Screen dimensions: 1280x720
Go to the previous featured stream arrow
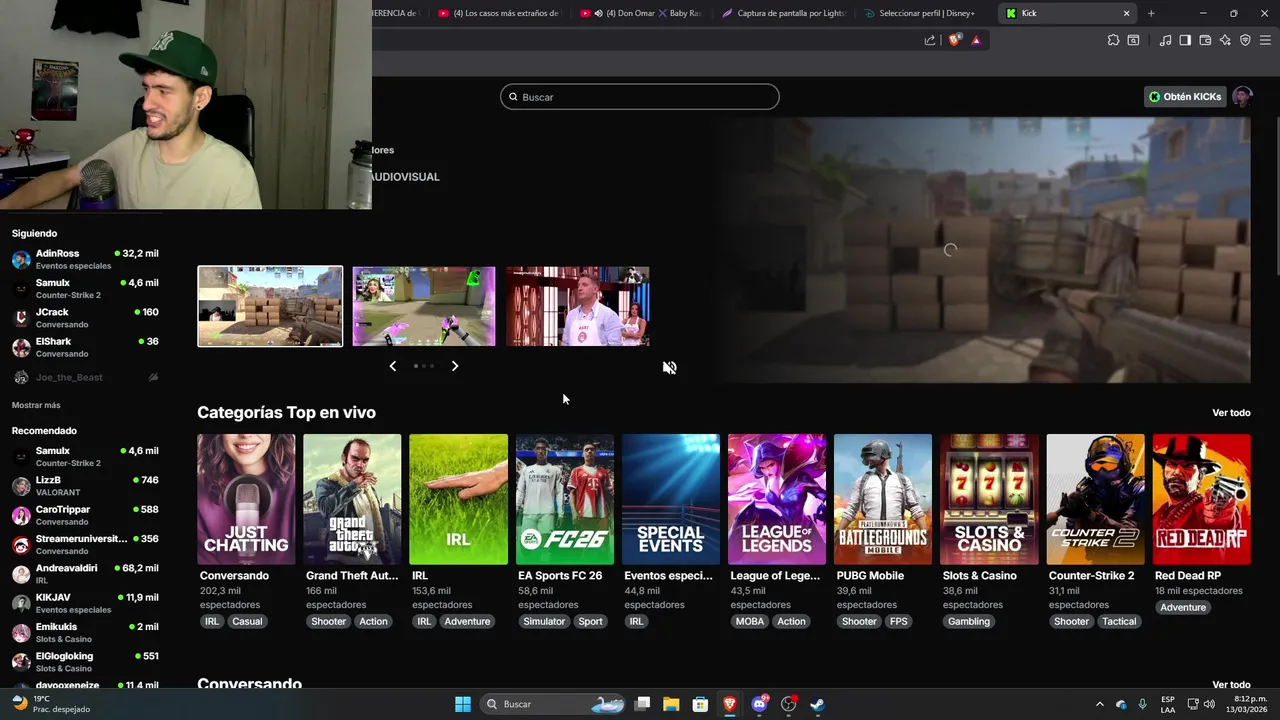[392, 366]
